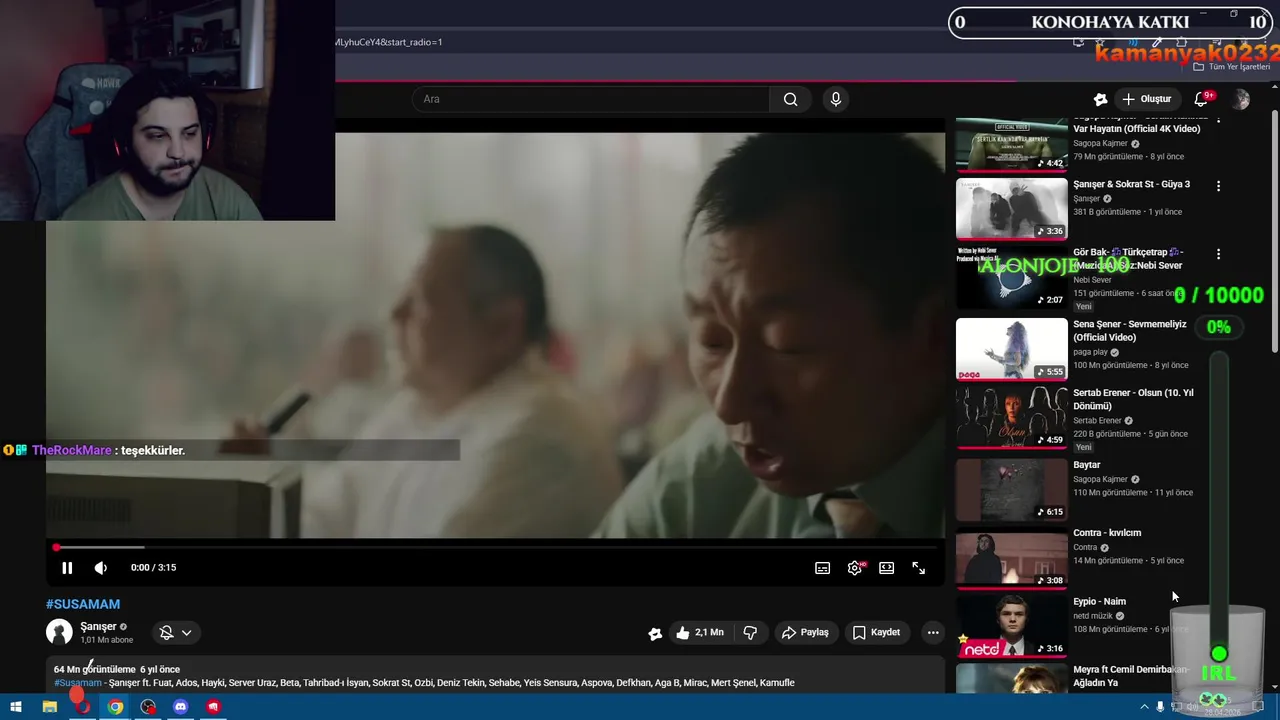The image size is (1280, 720).
Task: Click the Var Hayatın video thumbnail
Action: click(1011, 145)
